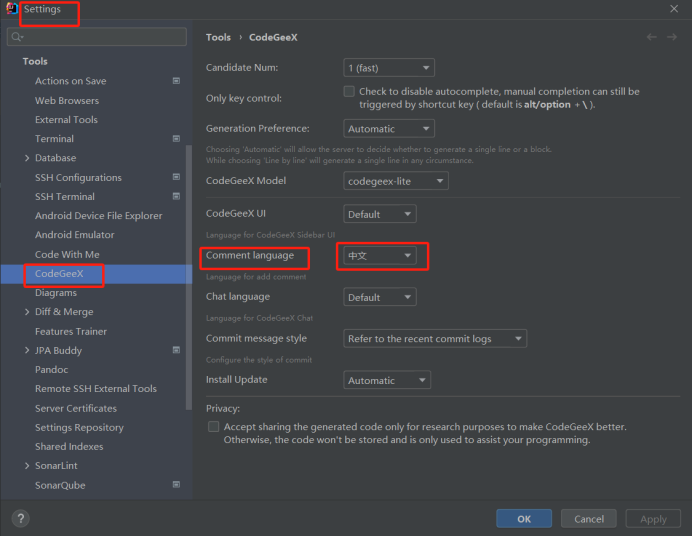Expand the SonarLint tree node
The height and width of the screenshot is (536, 692).
pos(27,465)
